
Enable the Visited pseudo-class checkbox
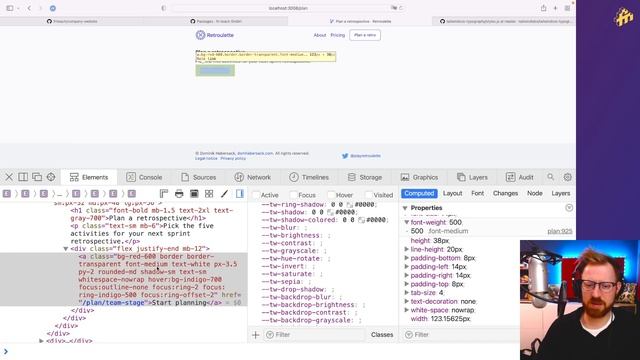(x=369, y=195)
